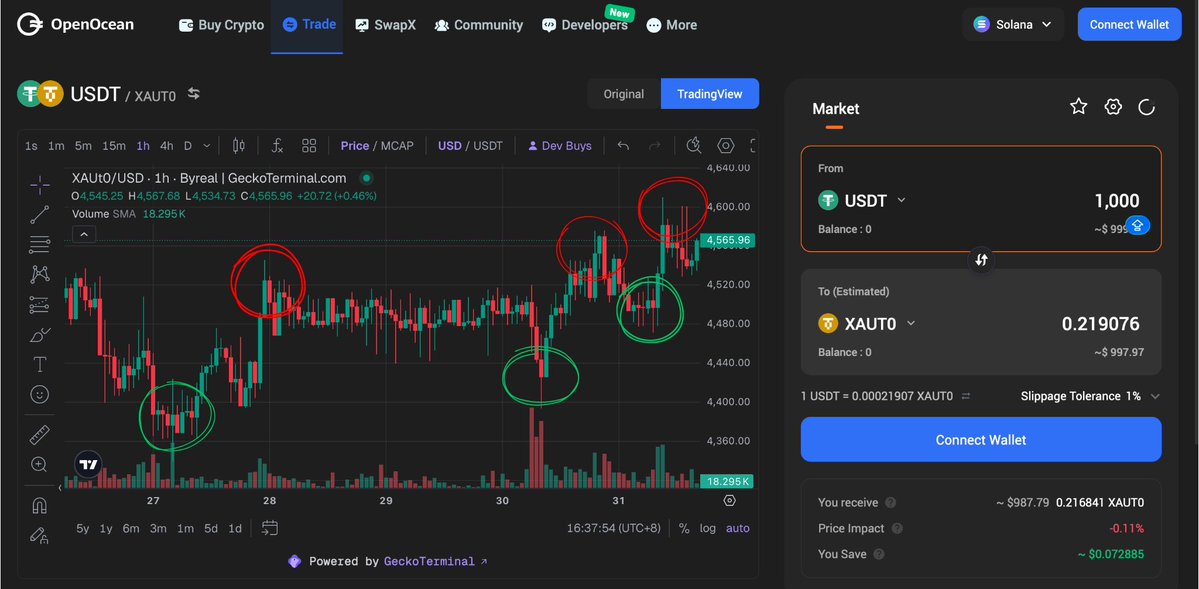Show the You Save info tooltip
The width and height of the screenshot is (1199, 589).
click(x=879, y=554)
